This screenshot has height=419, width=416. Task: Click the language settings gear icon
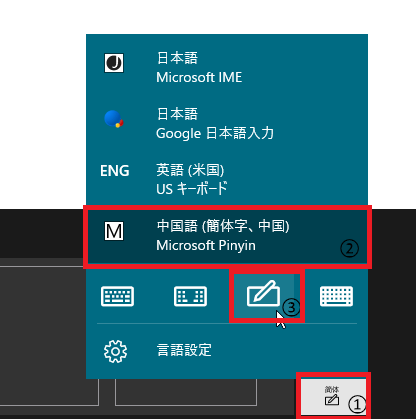point(115,351)
